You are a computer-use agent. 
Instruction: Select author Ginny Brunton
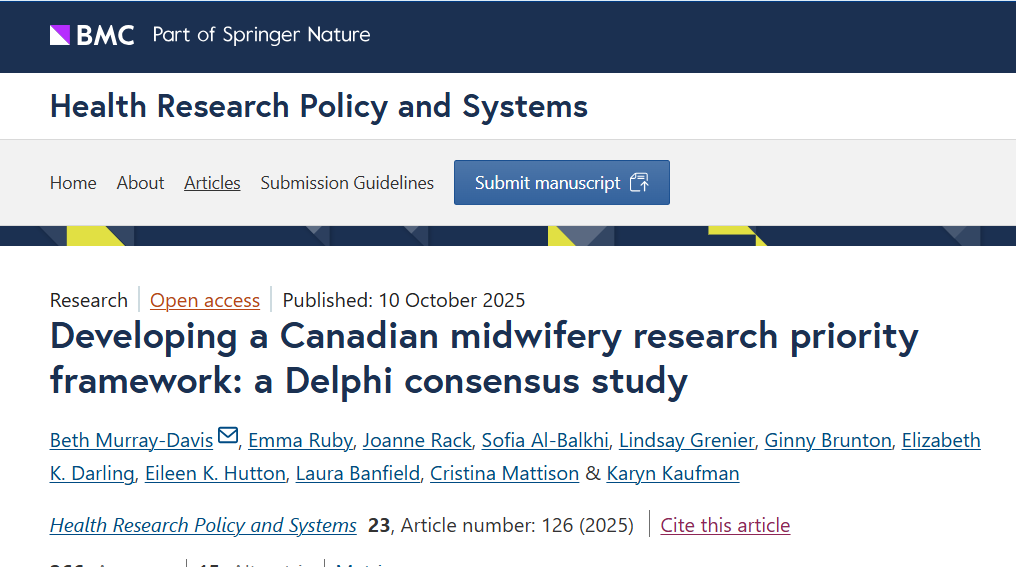coord(826,441)
